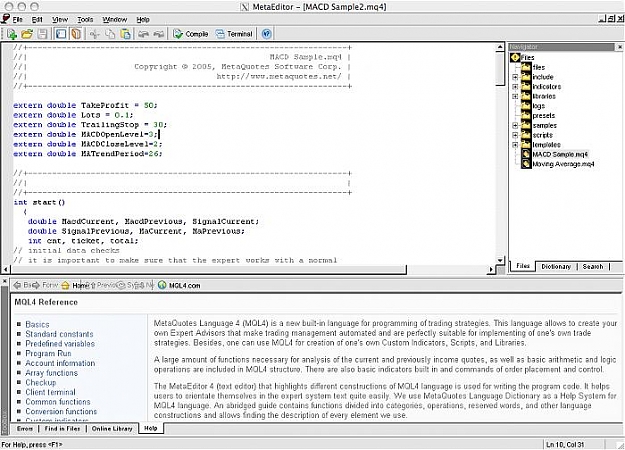Expand the libraries folder node

[x=515, y=96]
